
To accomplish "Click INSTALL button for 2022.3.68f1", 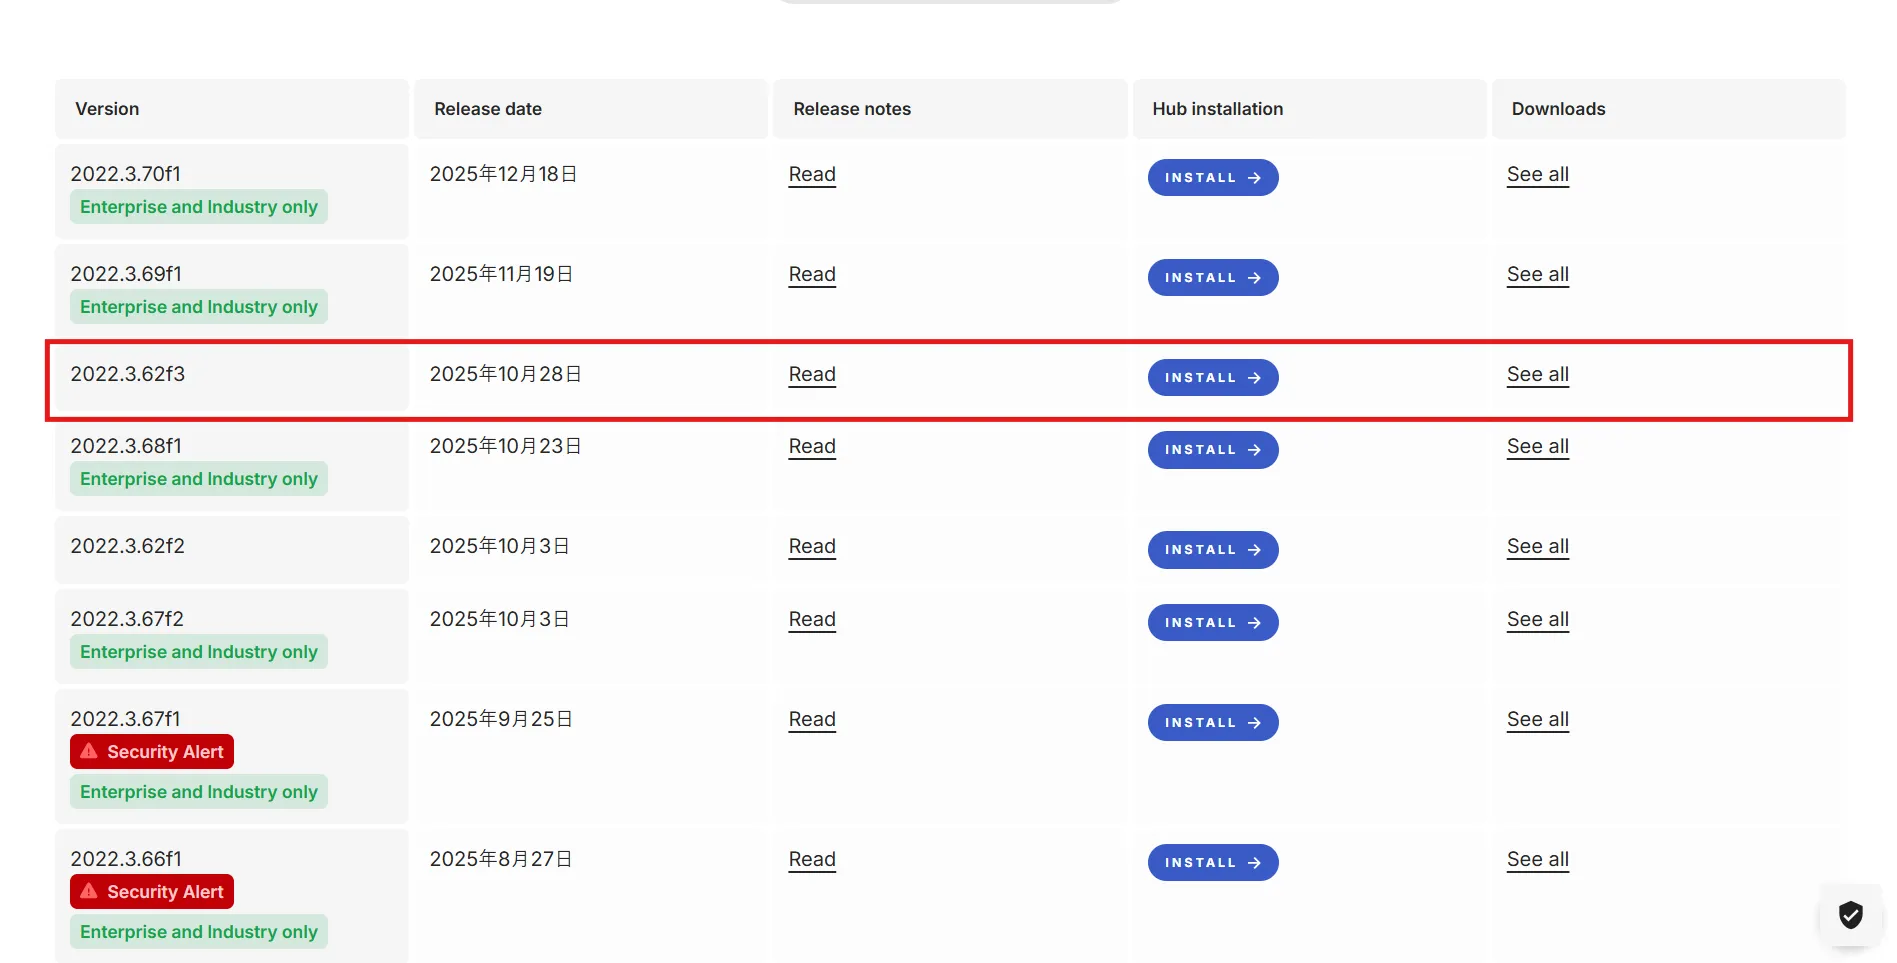I will point(1212,450).
